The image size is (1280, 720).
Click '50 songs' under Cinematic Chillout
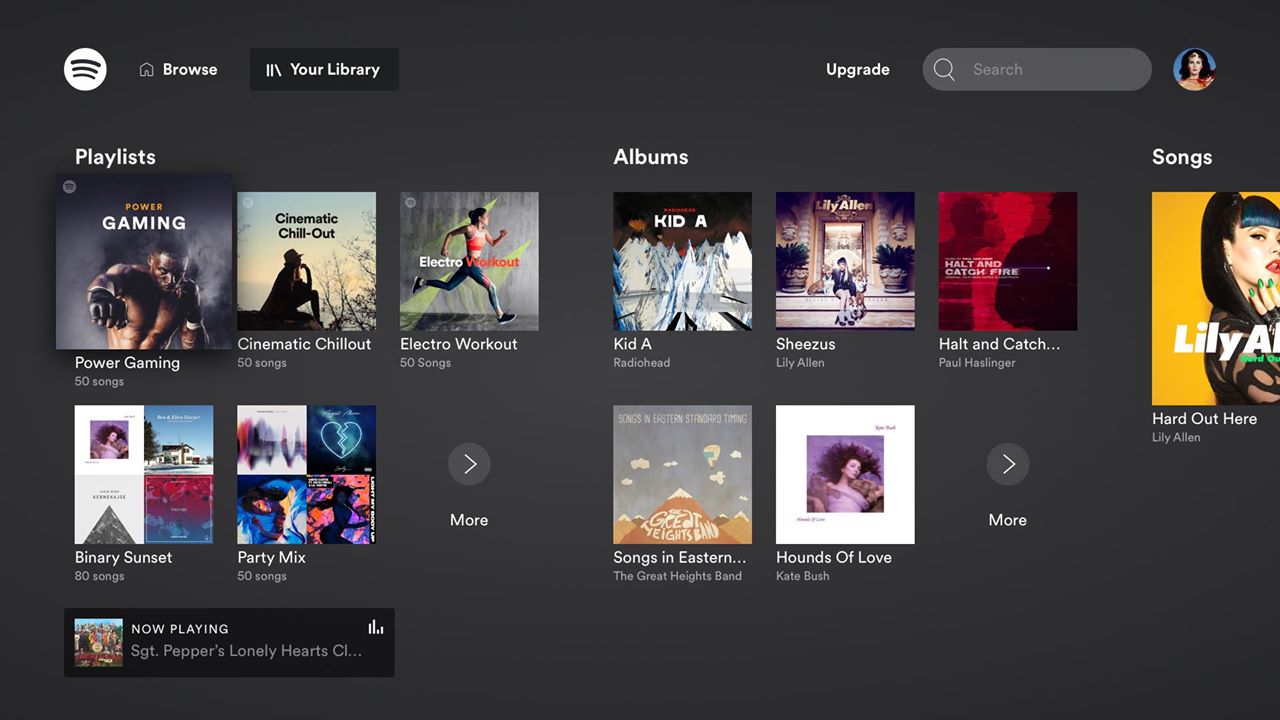pos(262,363)
